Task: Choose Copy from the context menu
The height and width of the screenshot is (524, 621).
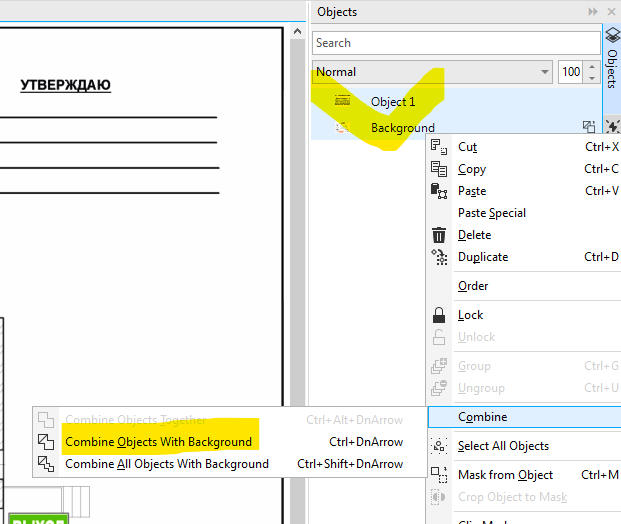Action: click(524, 169)
